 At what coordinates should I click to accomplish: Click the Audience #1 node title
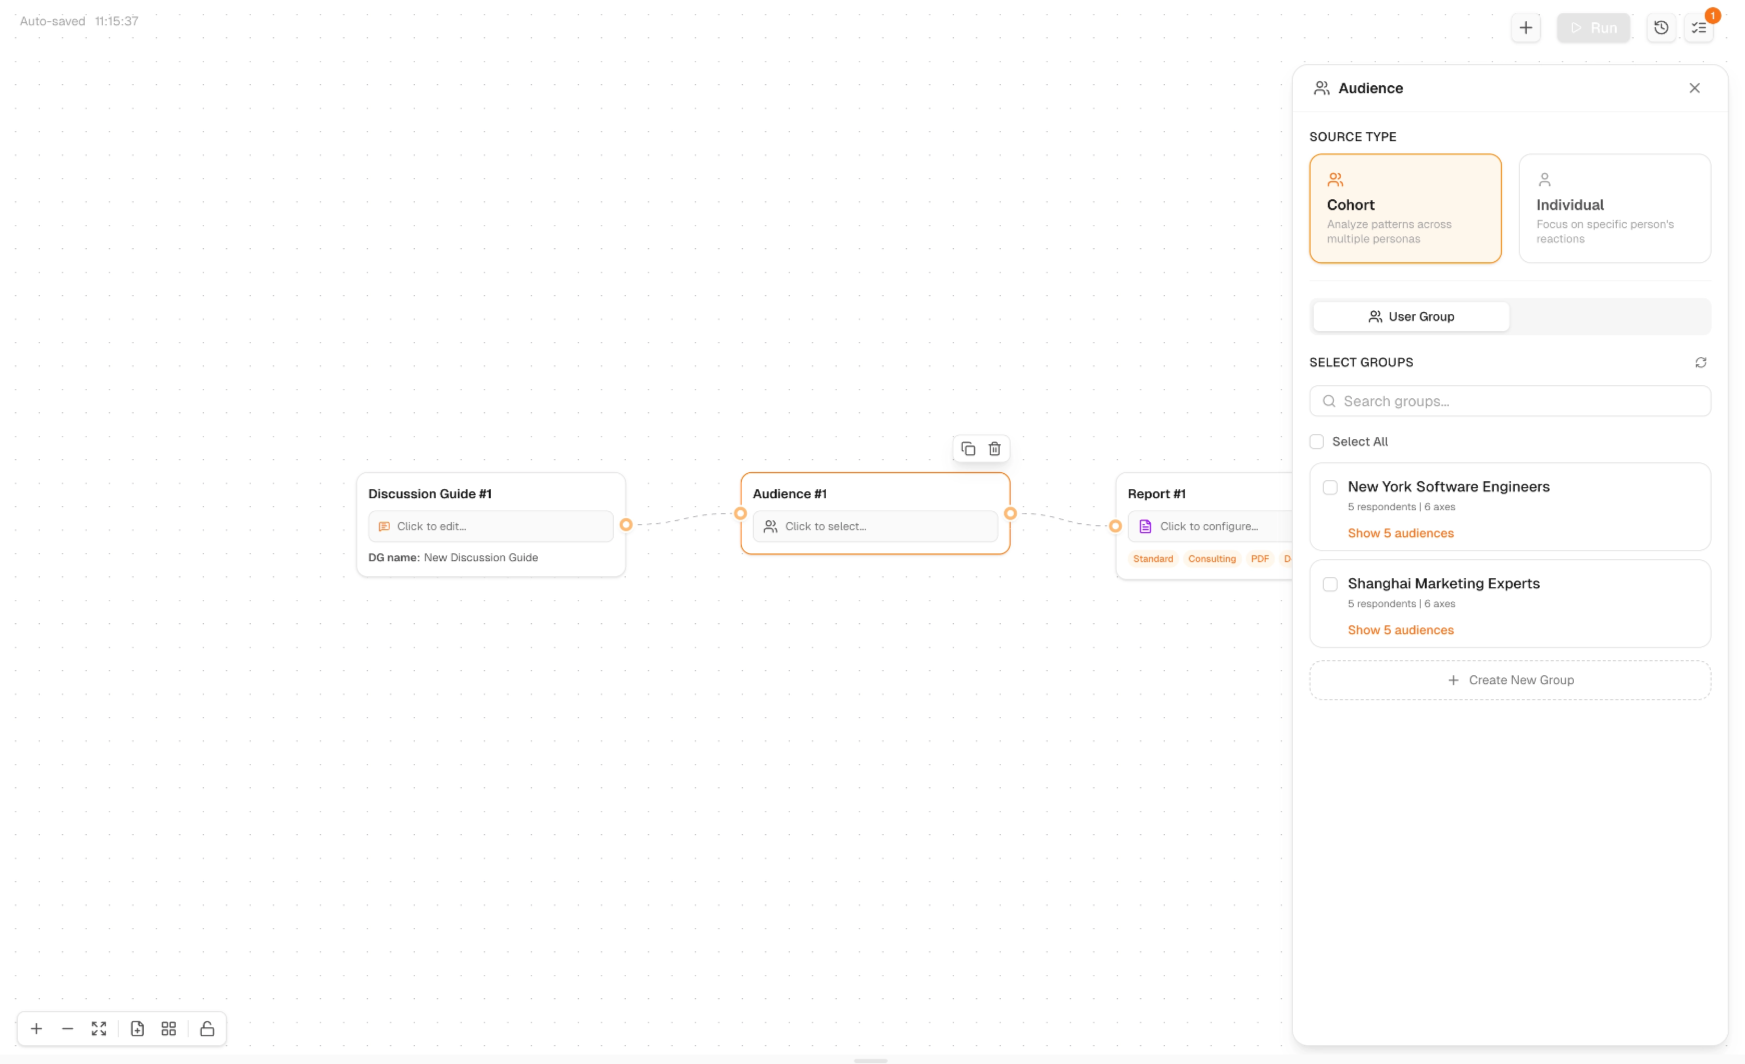pyautogui.click(x=790, y=494)
